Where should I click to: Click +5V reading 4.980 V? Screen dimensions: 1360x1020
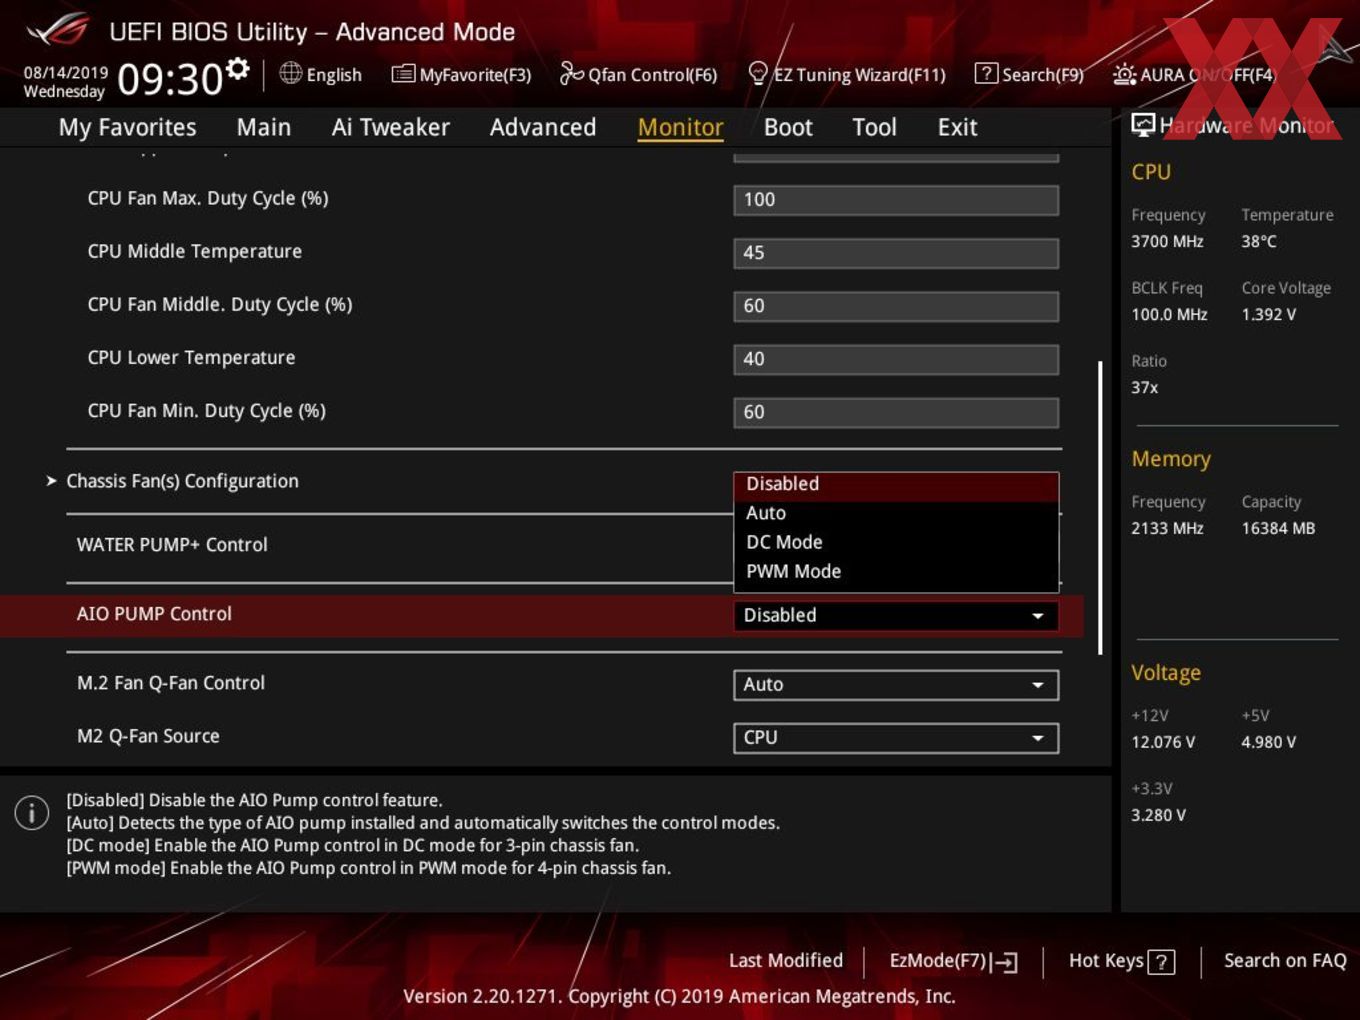coord(1269,742)
